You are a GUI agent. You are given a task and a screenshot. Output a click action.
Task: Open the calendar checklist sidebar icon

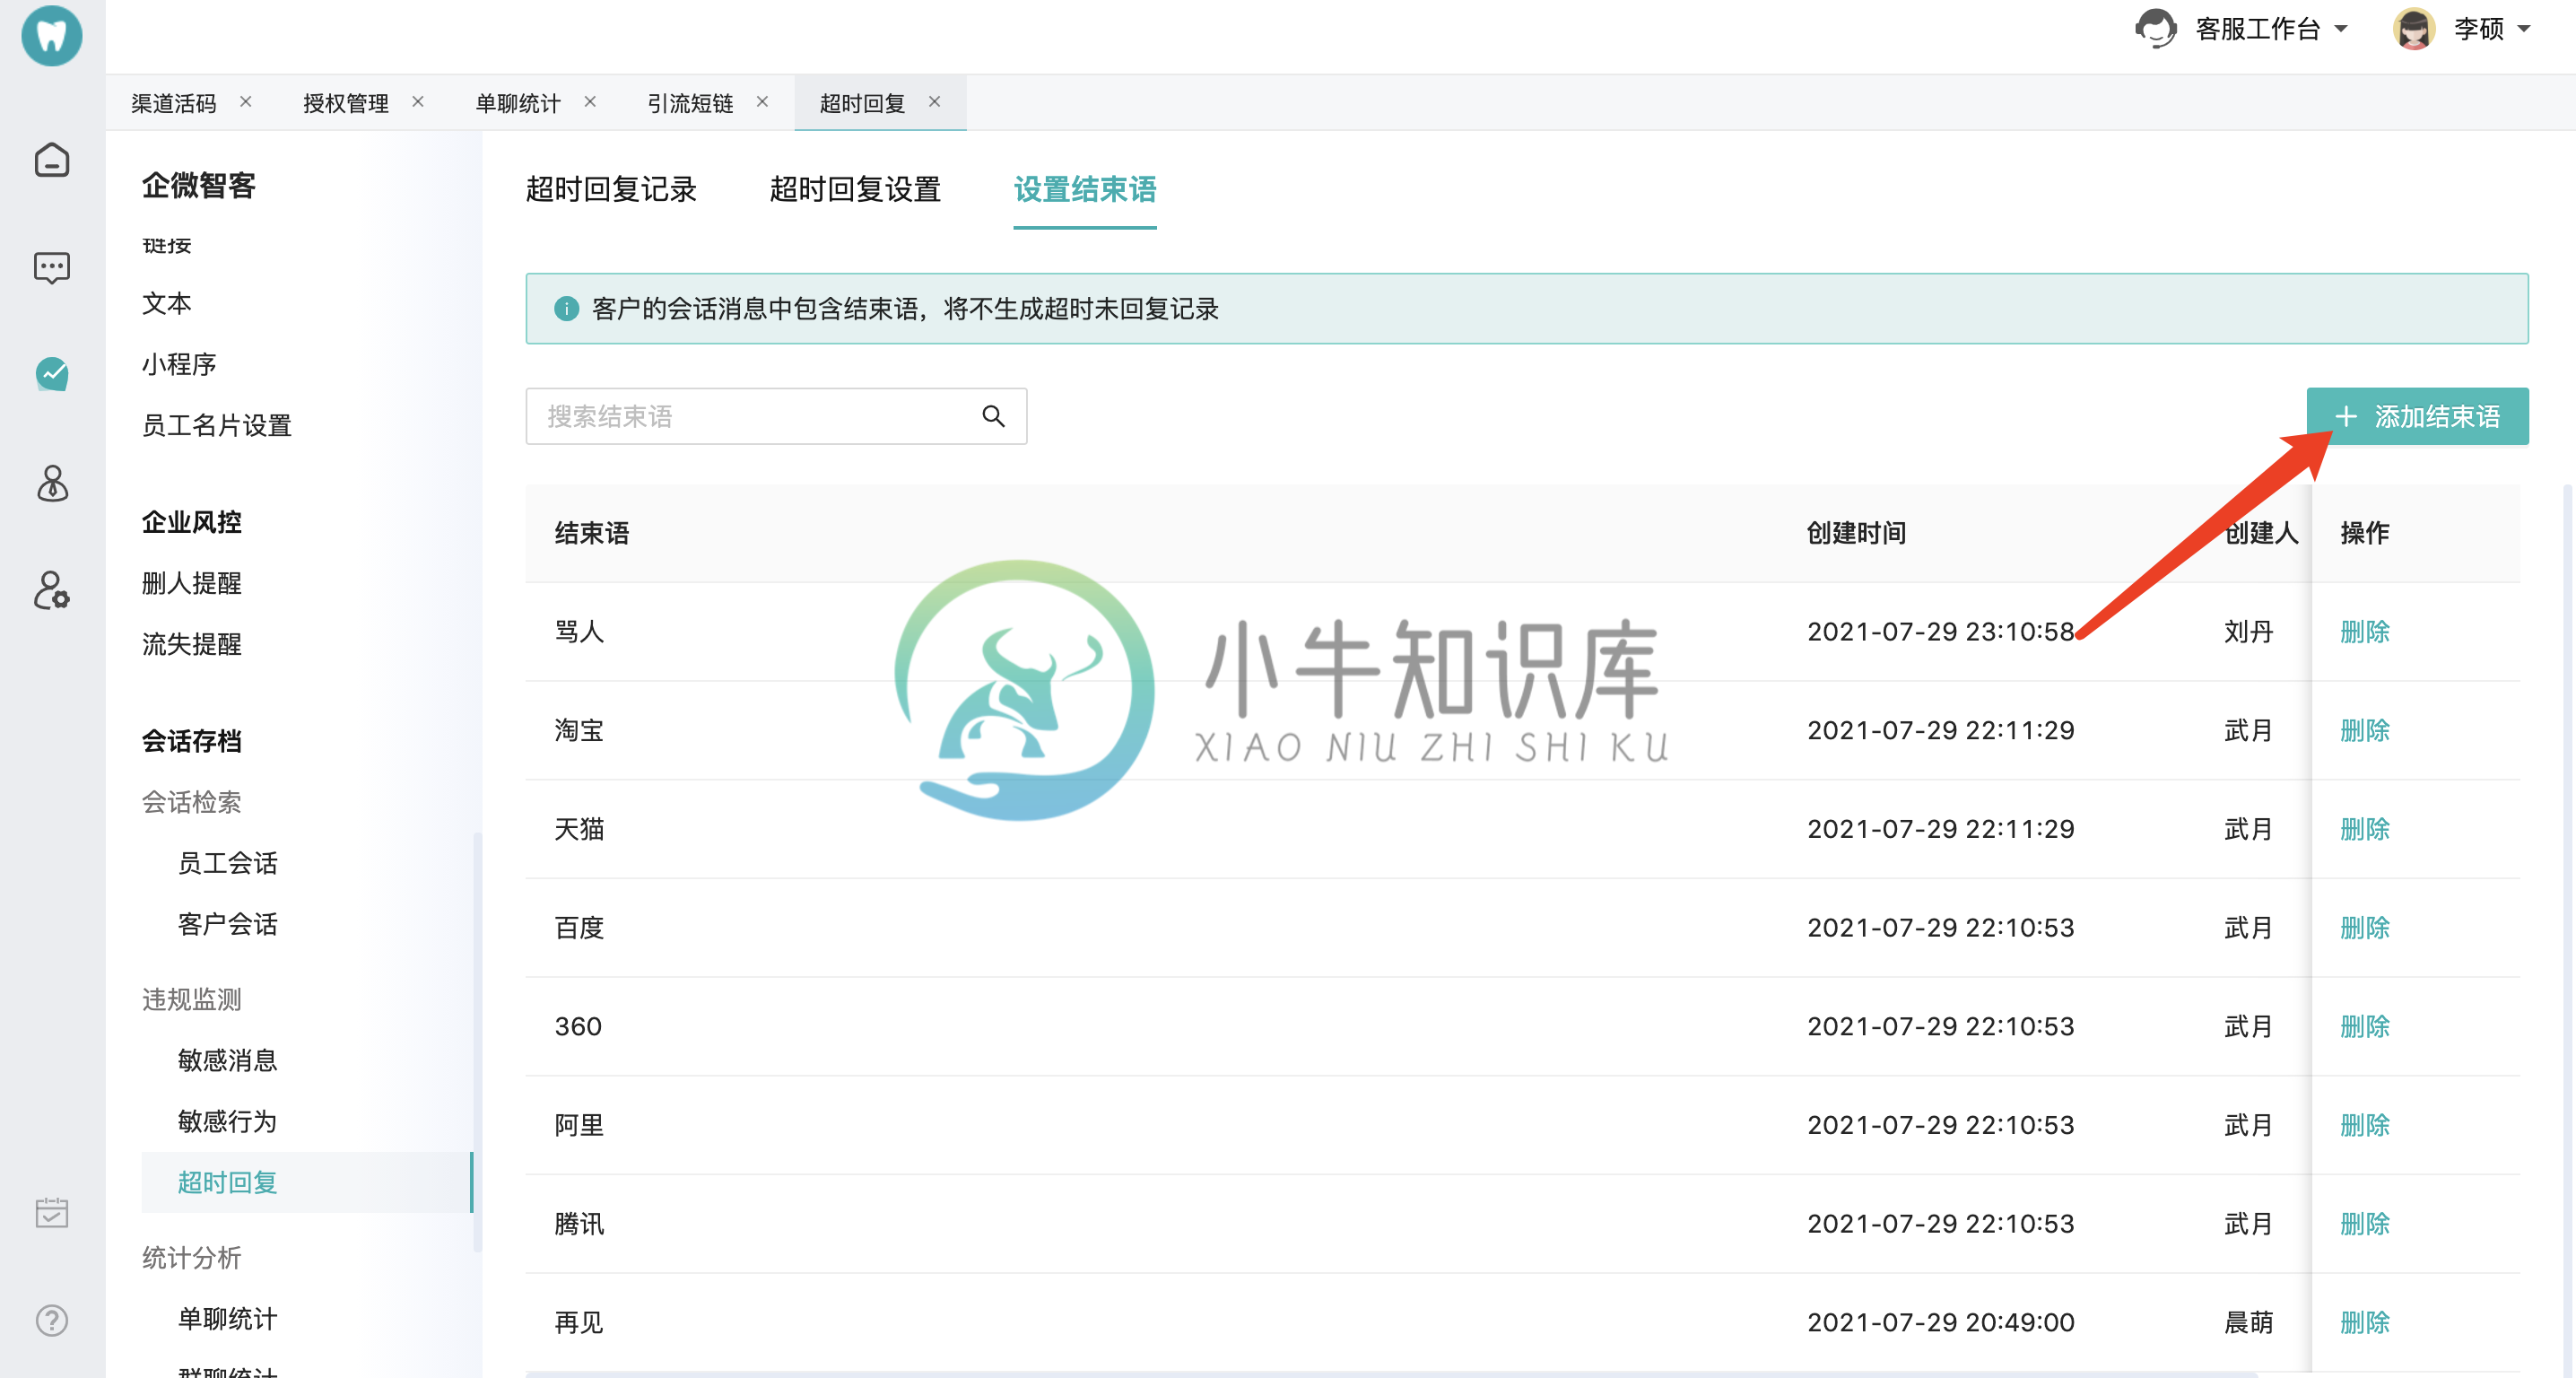pos(52,1212)
